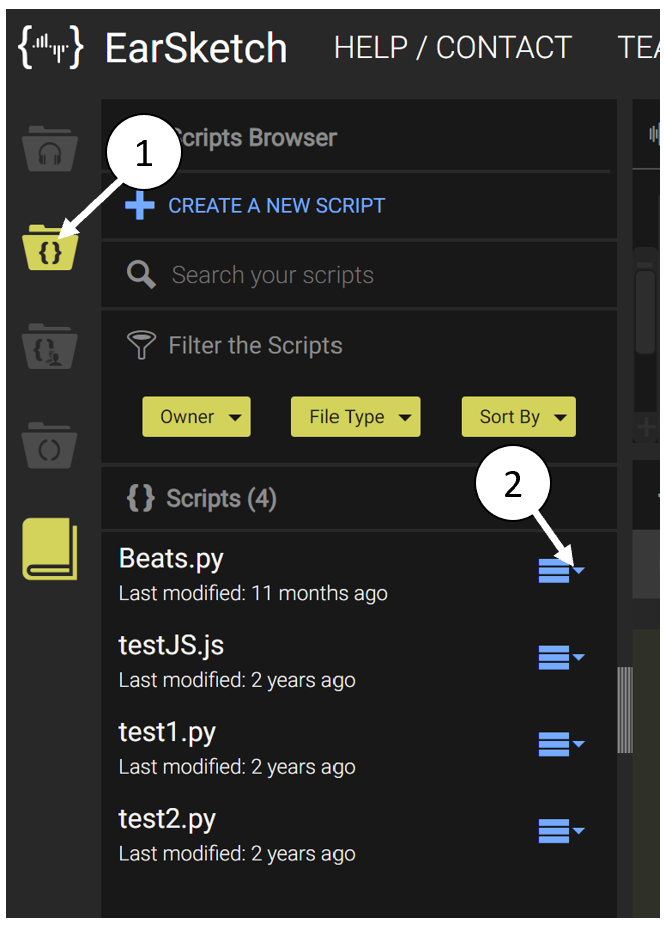This screenshot has height=926, width=664.
Task: Open the Shared Scripts folder icon
Action: pyautogui.click(x=50, y=347)
